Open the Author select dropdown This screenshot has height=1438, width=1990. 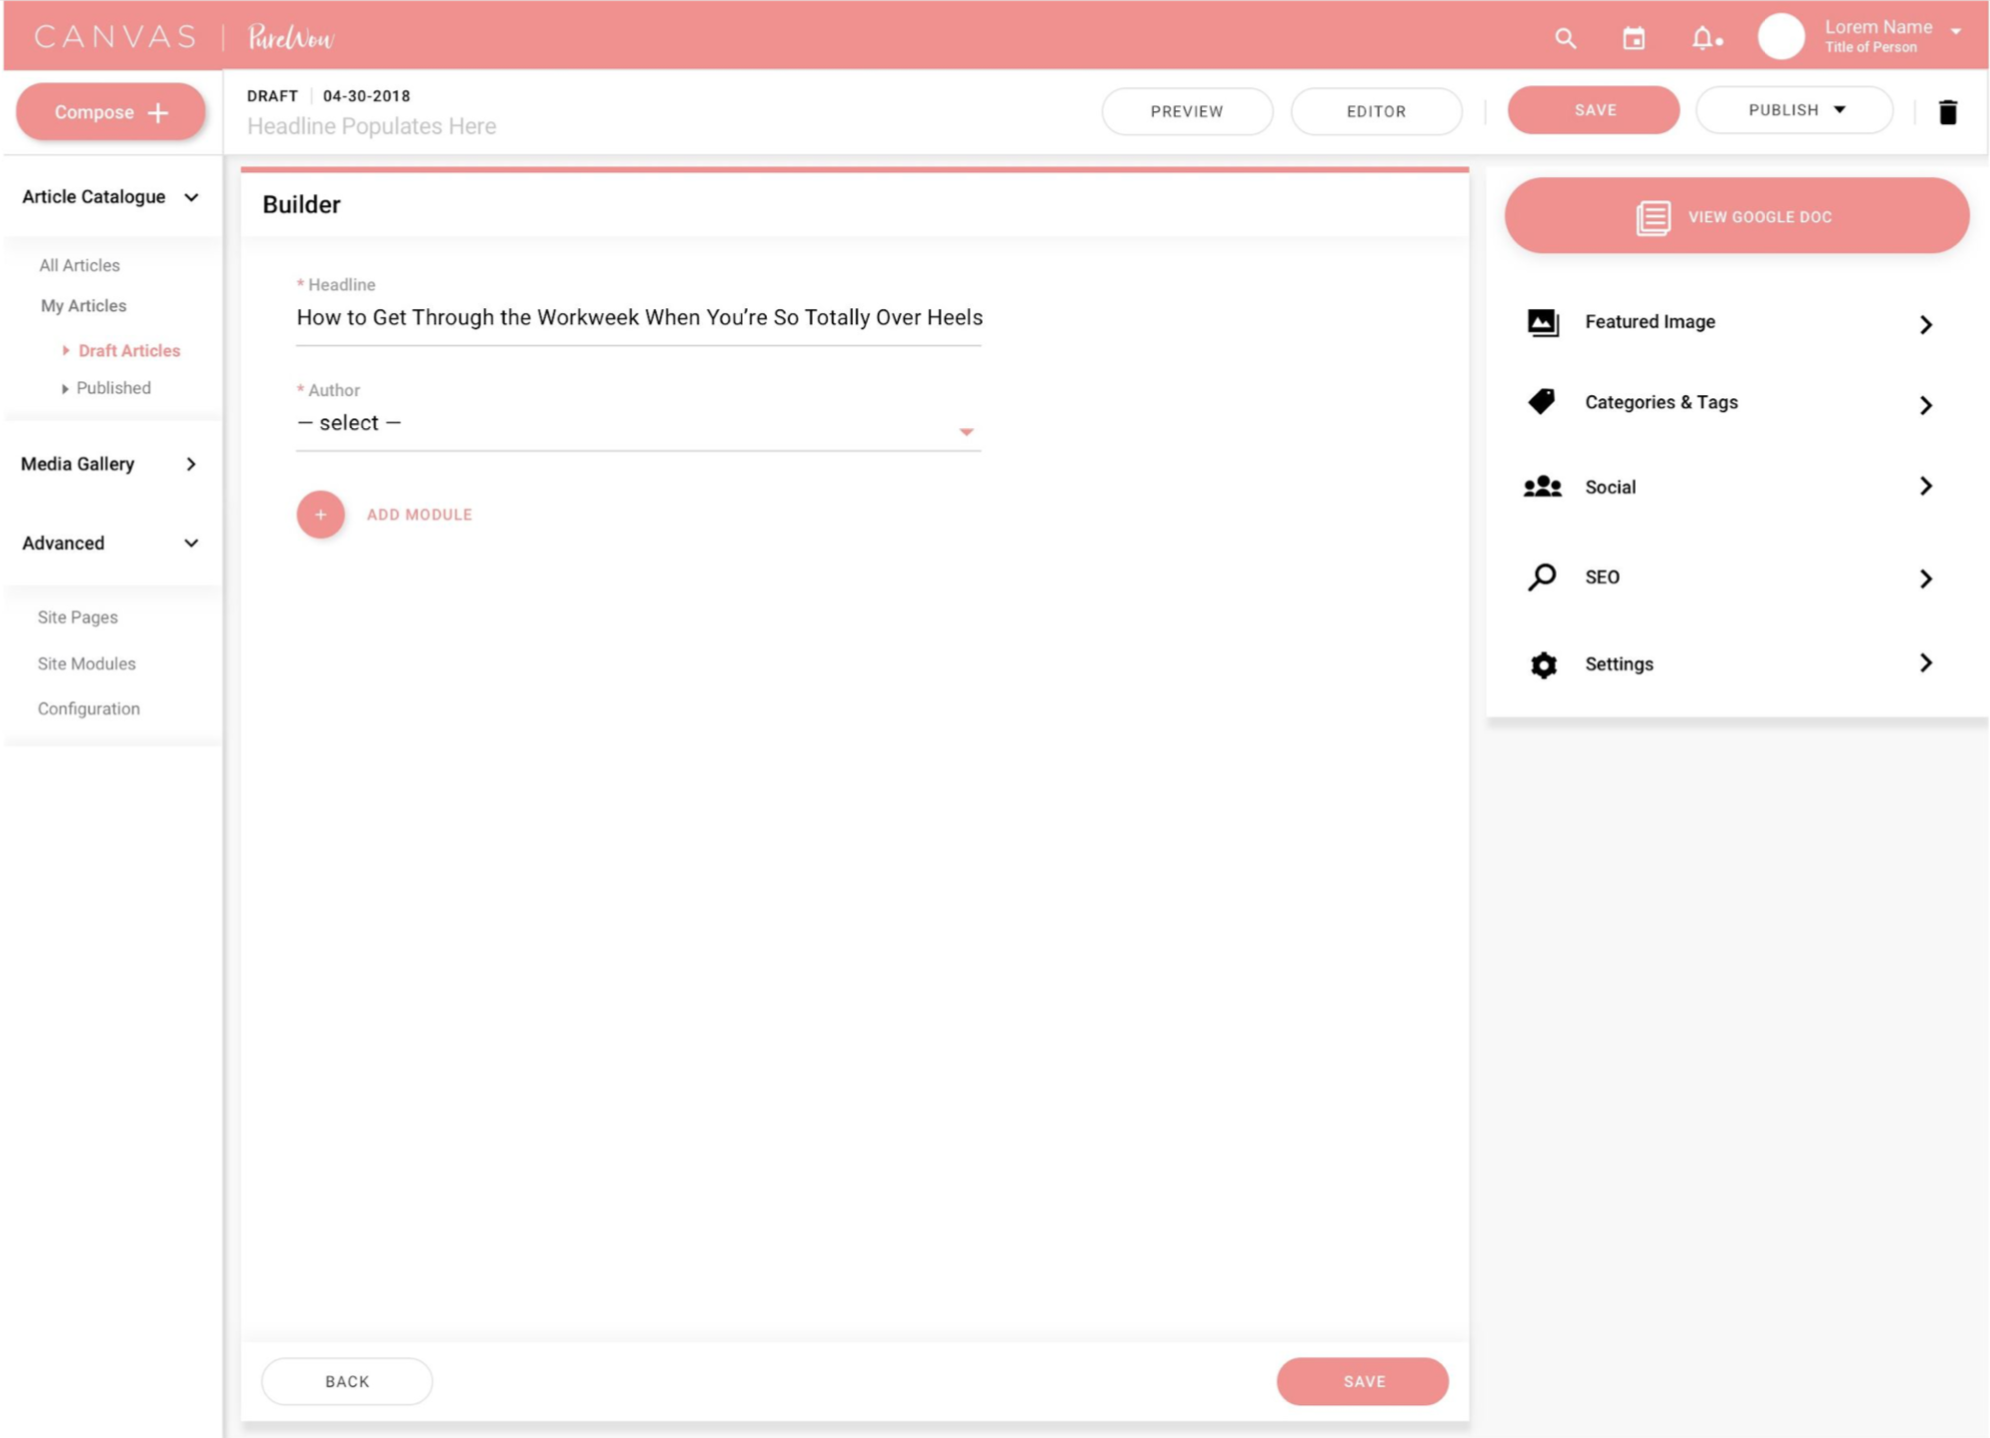pos(638,424)
